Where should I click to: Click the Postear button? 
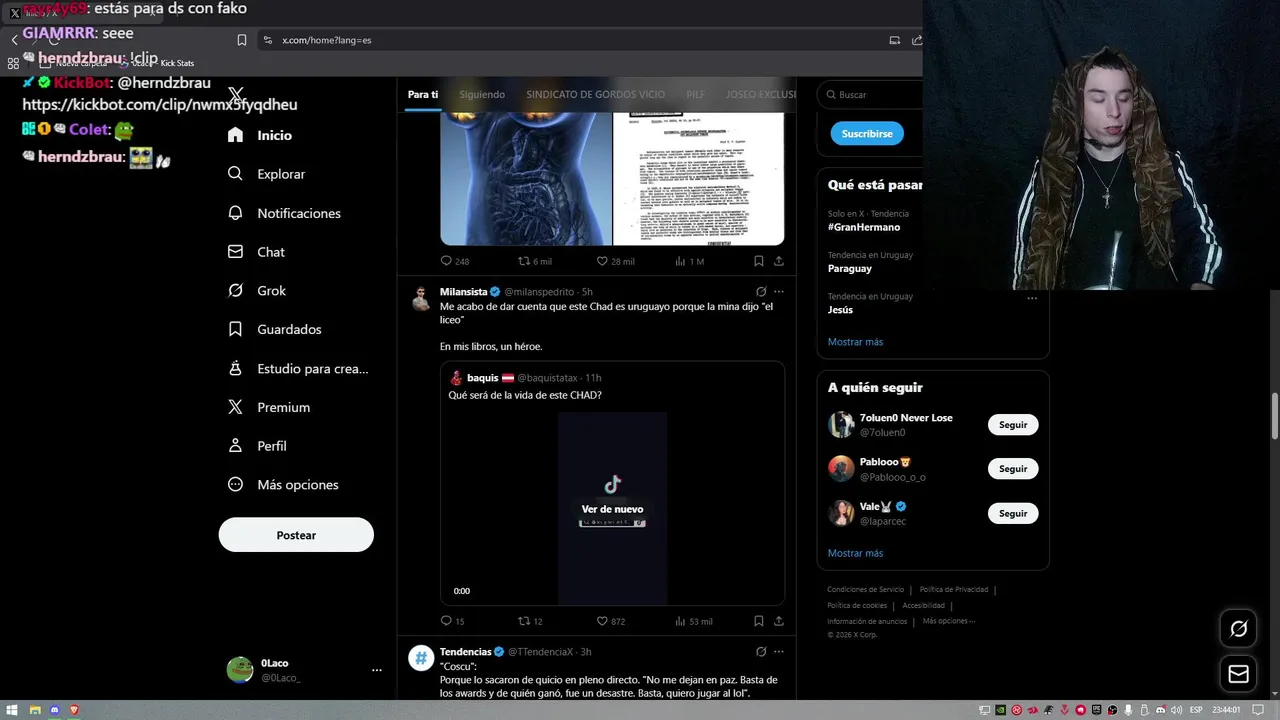click(296, 535)
